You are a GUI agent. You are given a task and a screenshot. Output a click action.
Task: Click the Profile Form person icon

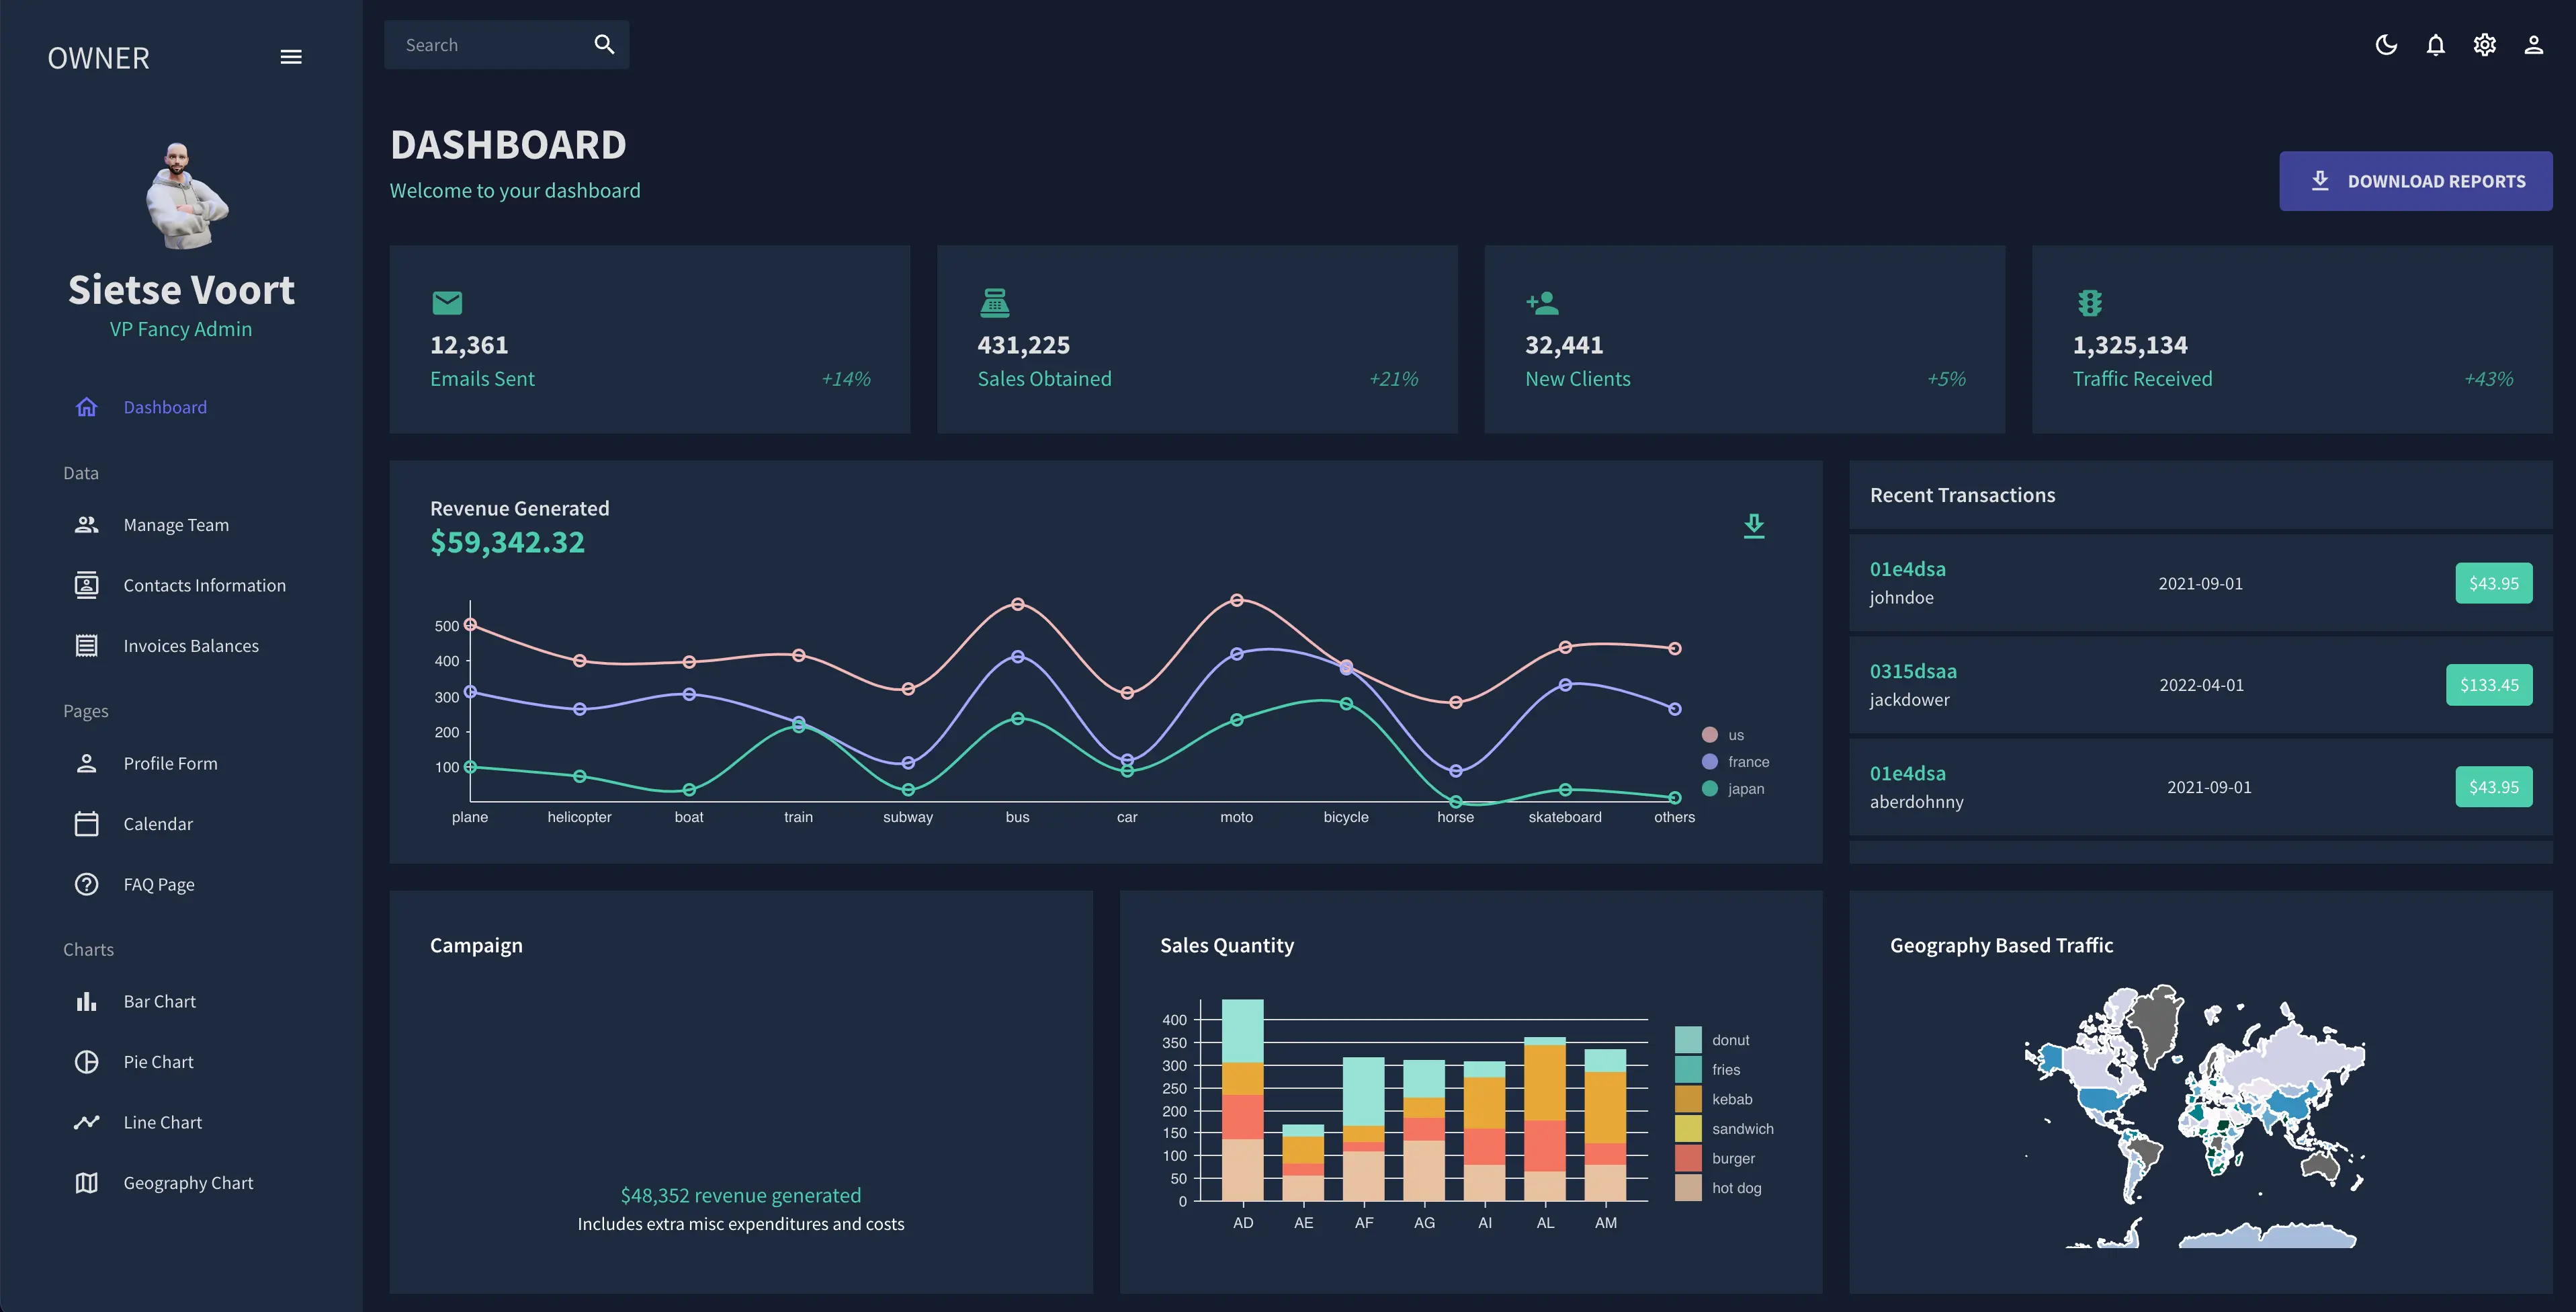pyautogui.click(x=87, y=763)
